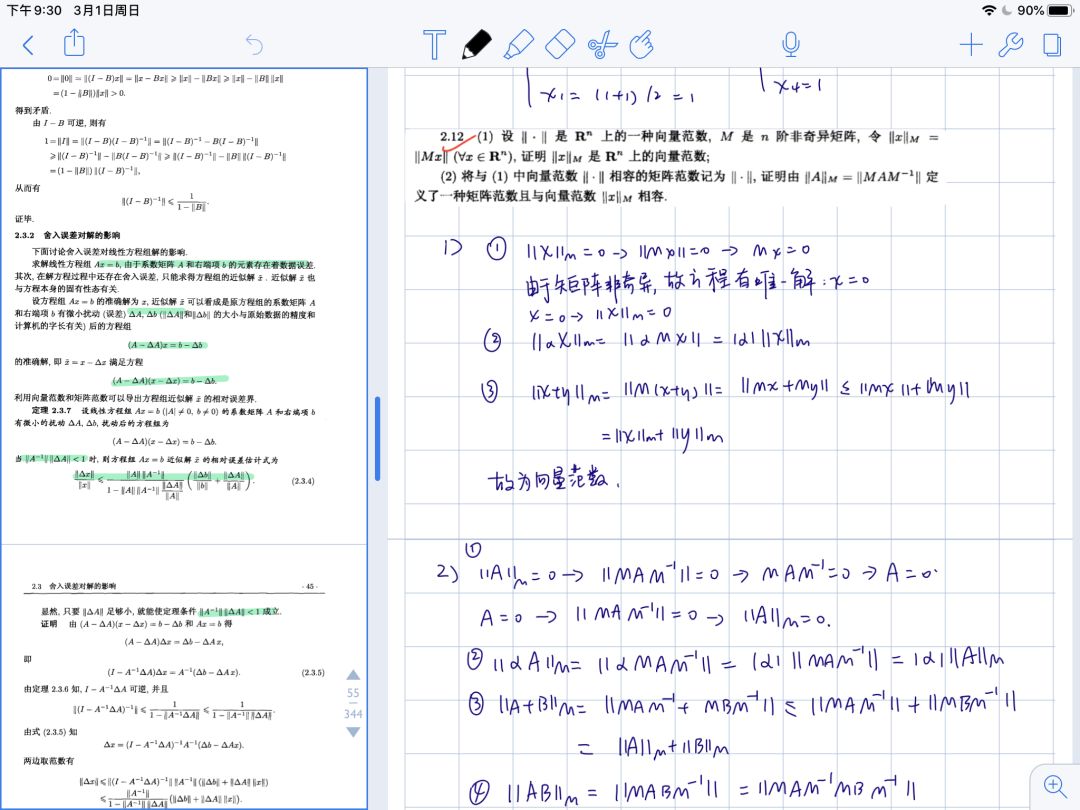Viewport: 1080px width, 810px height.
Task: Open the share export menu
Action: click(75, 44)
